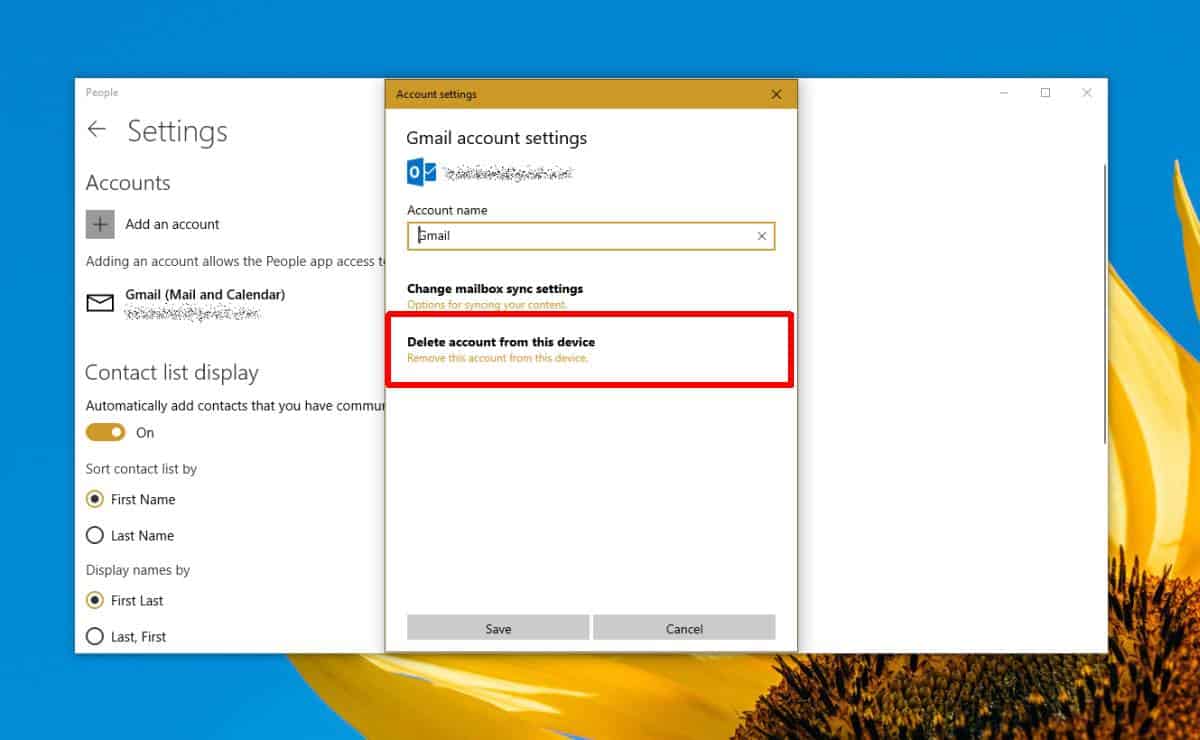
Task: Select First Name sort option
Action: coord(95,499)
